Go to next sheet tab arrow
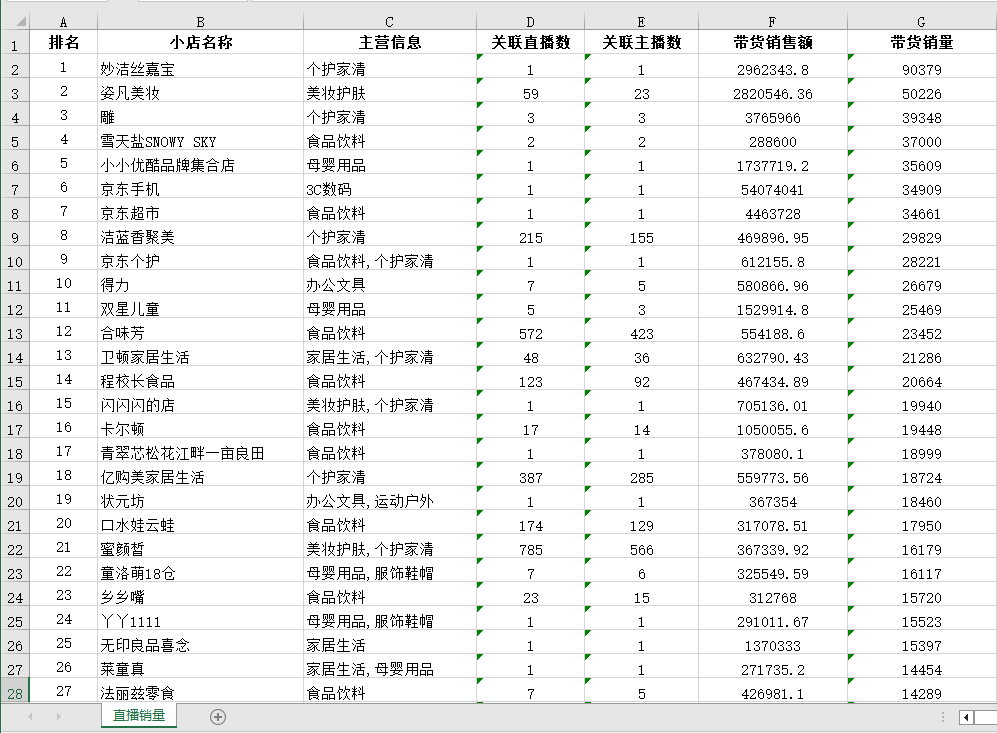997x733 pixels. 58,716
